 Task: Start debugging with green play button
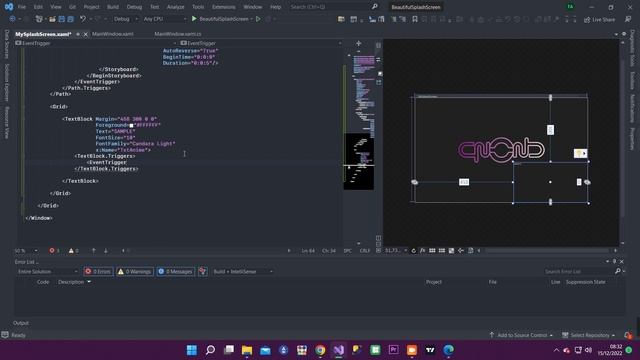pyautogui.click(x=194, y=19)
